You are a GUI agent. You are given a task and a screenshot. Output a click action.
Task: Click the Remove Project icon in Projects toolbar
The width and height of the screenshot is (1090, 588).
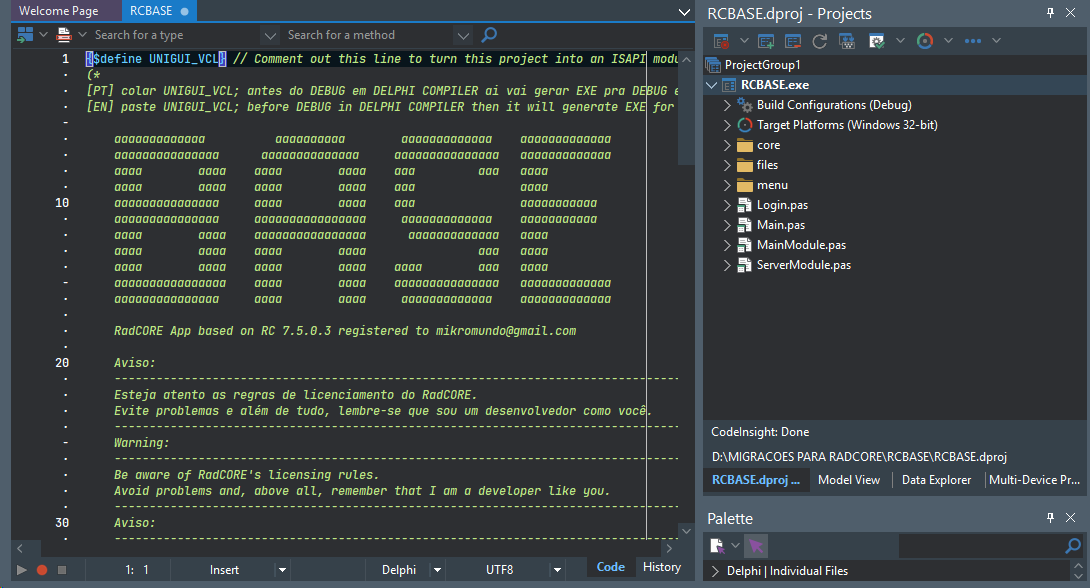coord(793,41)
